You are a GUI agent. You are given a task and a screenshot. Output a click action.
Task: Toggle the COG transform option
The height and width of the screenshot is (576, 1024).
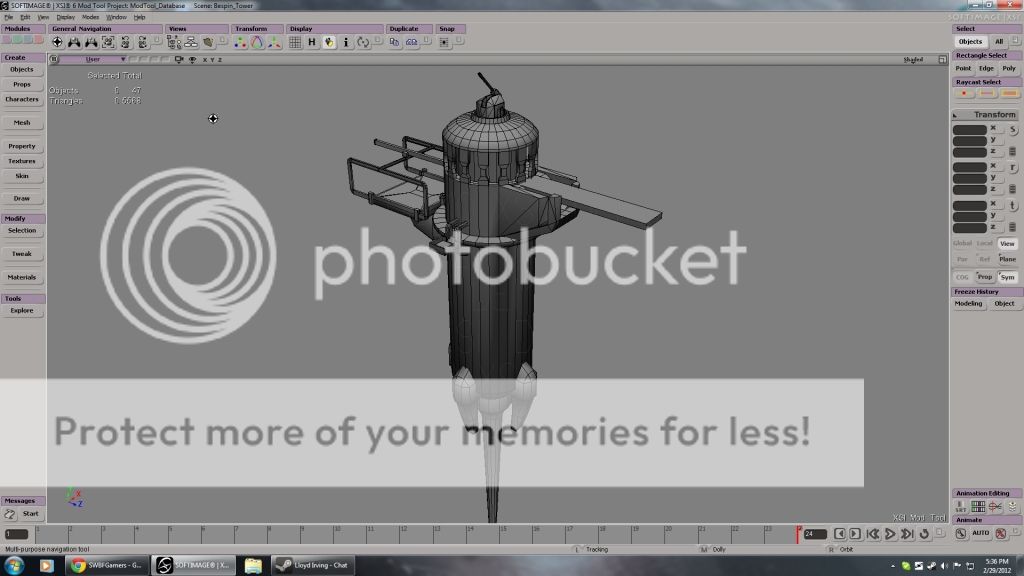[x=963, y=277]
